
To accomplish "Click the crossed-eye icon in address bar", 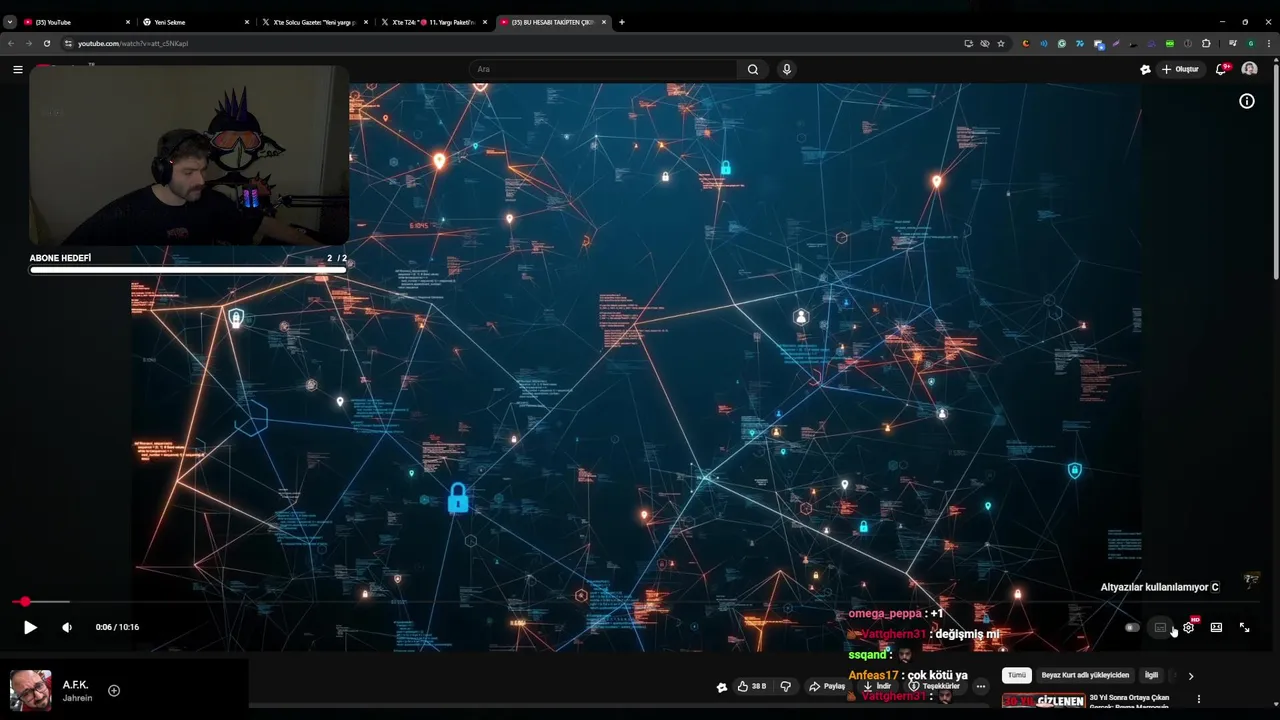I will 984,43.
